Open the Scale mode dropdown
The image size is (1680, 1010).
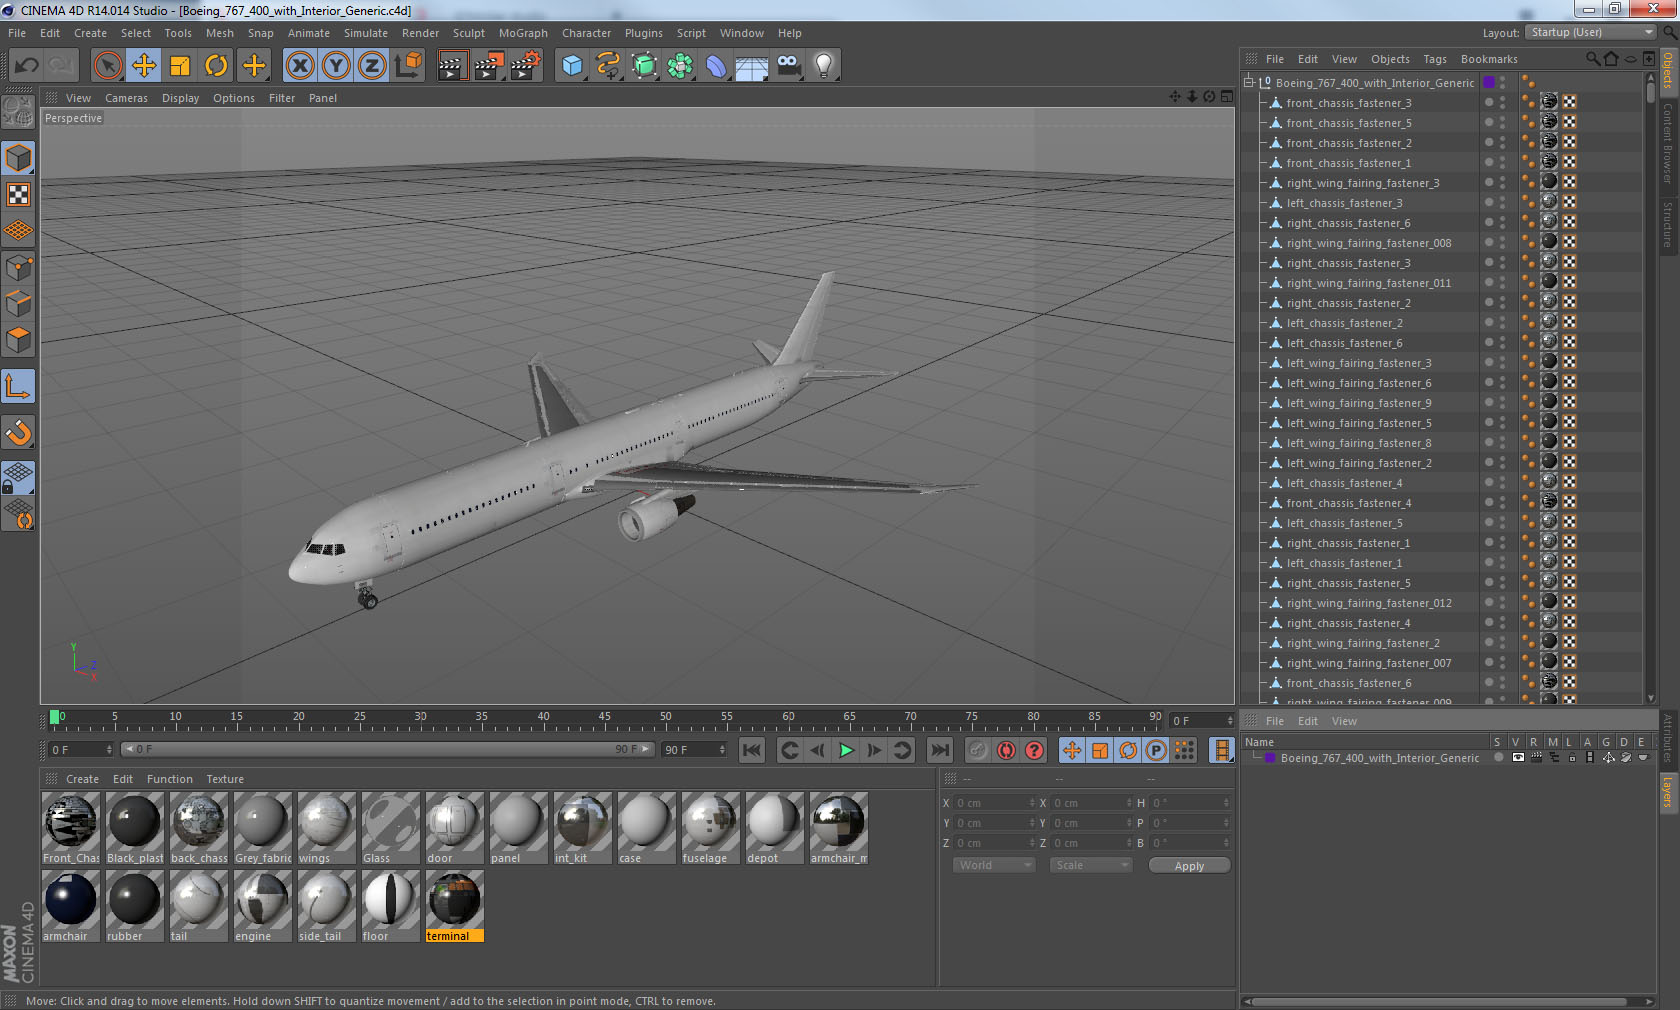coord(1090,865)
